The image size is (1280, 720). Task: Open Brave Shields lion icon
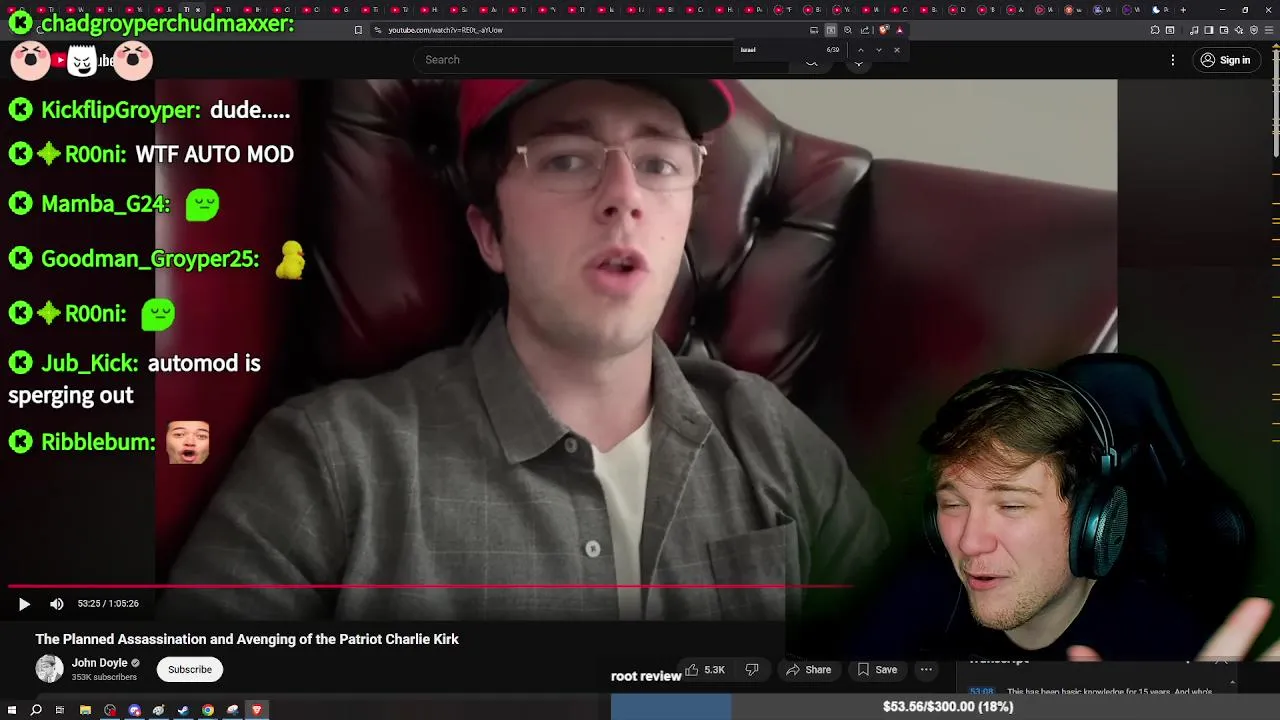pyautogui.click(x=884, y=30)
